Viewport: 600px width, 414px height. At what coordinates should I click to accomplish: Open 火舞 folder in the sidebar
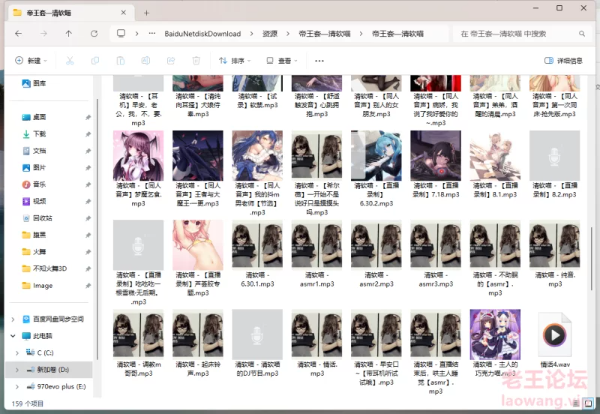34,252
